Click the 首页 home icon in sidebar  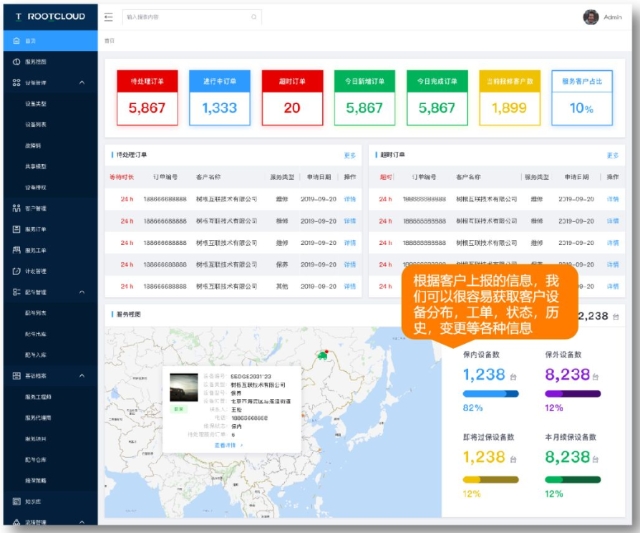(16, 41)
